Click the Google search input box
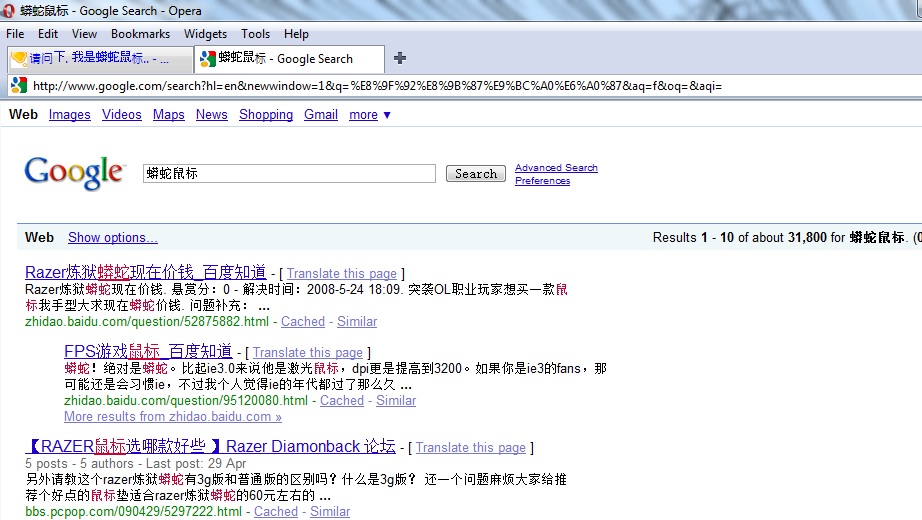The height and width of the screenshot is (520, 922). pos(289,174)
